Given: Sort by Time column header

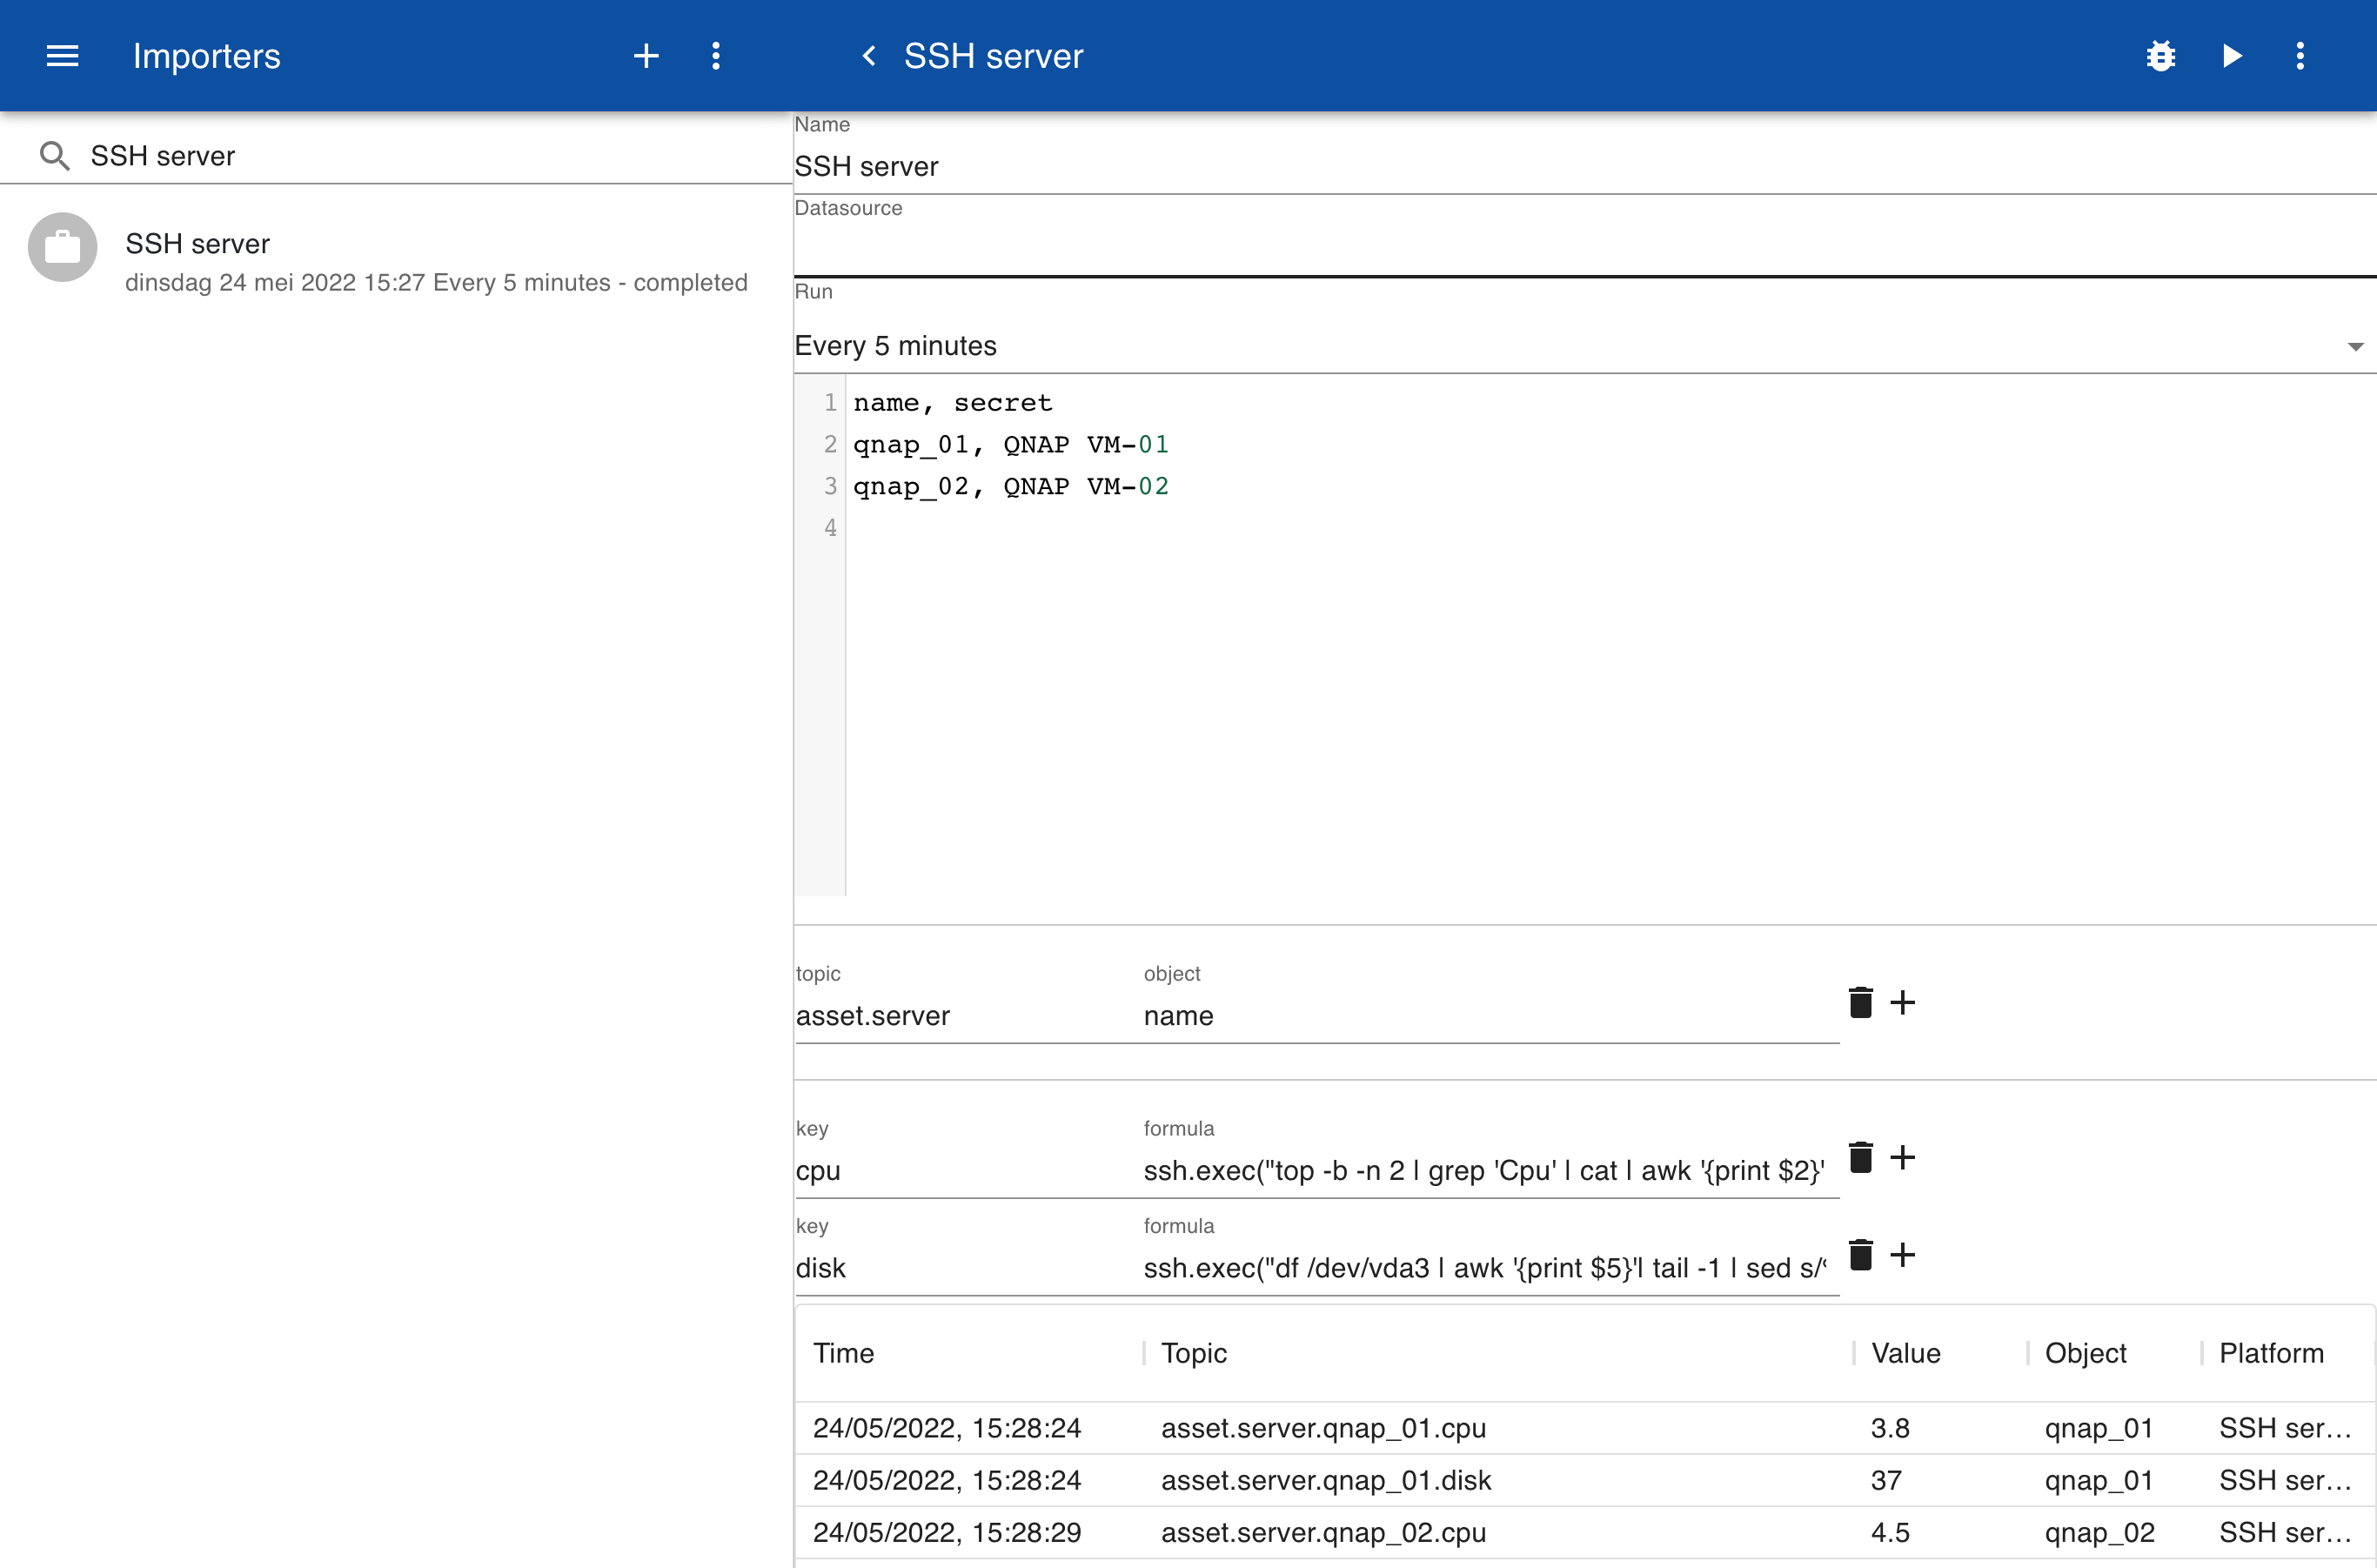Looking at the screenshot, I should point(843,1353).
